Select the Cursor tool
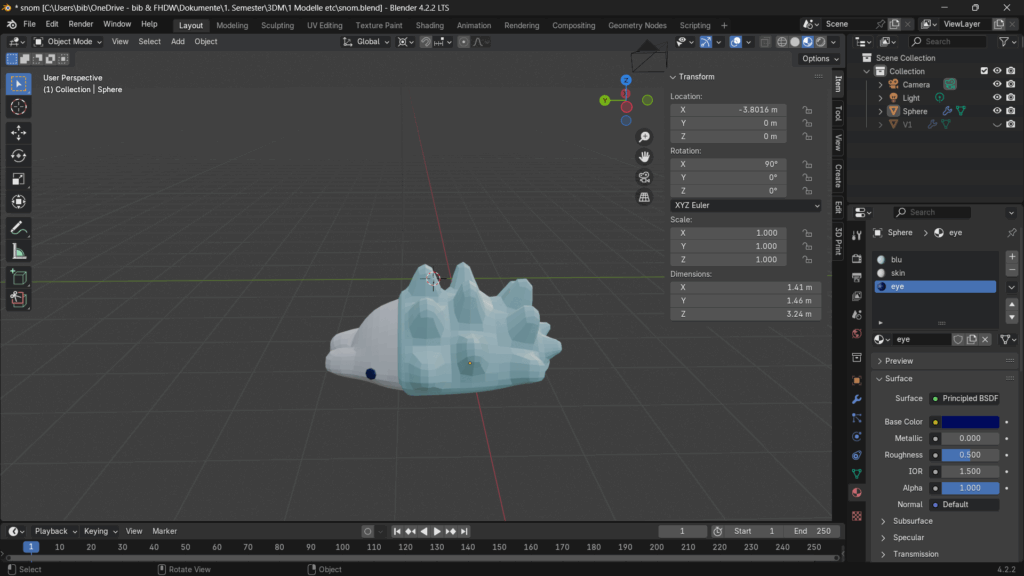The width and height of the screenshot is (1024, 576). click(x=18, y=107)
